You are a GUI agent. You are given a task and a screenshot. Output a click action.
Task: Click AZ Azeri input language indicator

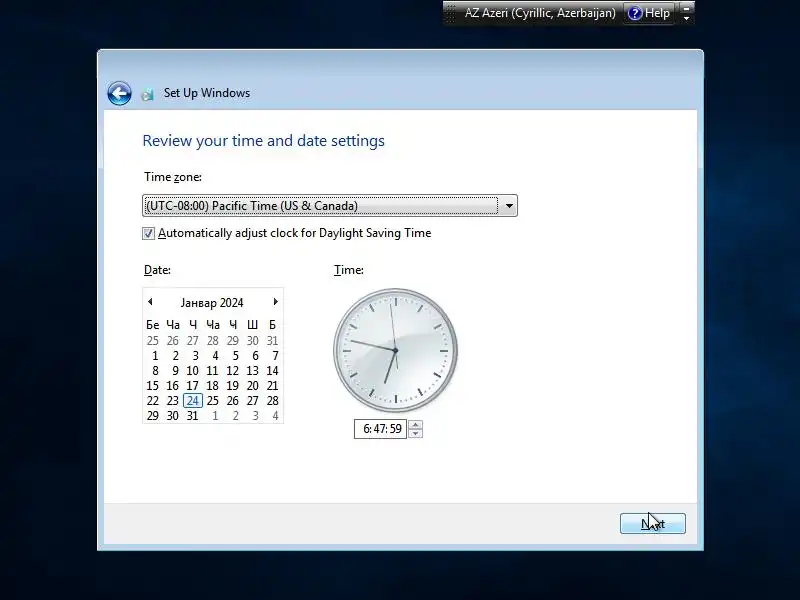coord(540,13)
